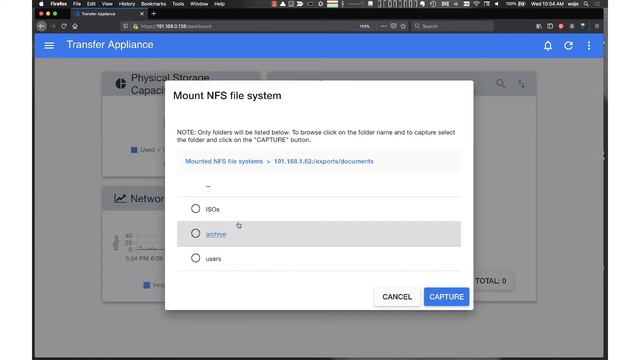Open the Window menu
Image resolution: width=640 pixels, height=360 pixels.
pyautogui.click(x=199, y=4)
